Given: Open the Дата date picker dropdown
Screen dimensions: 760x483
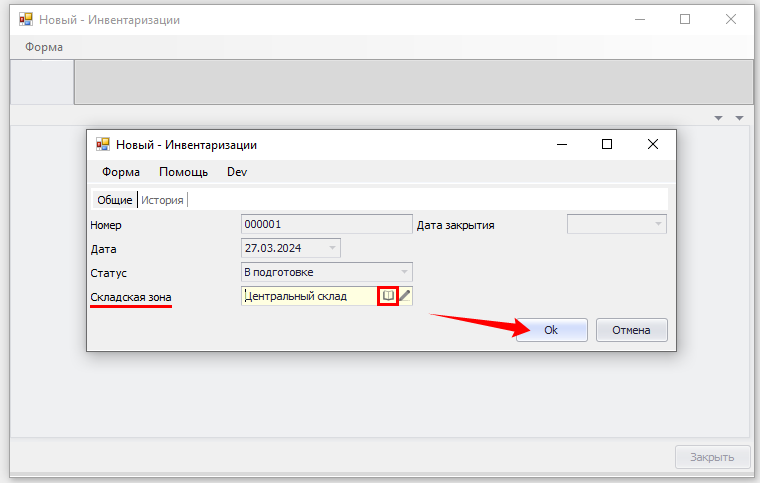Looking at the screenshot, I should pos(332,247).
